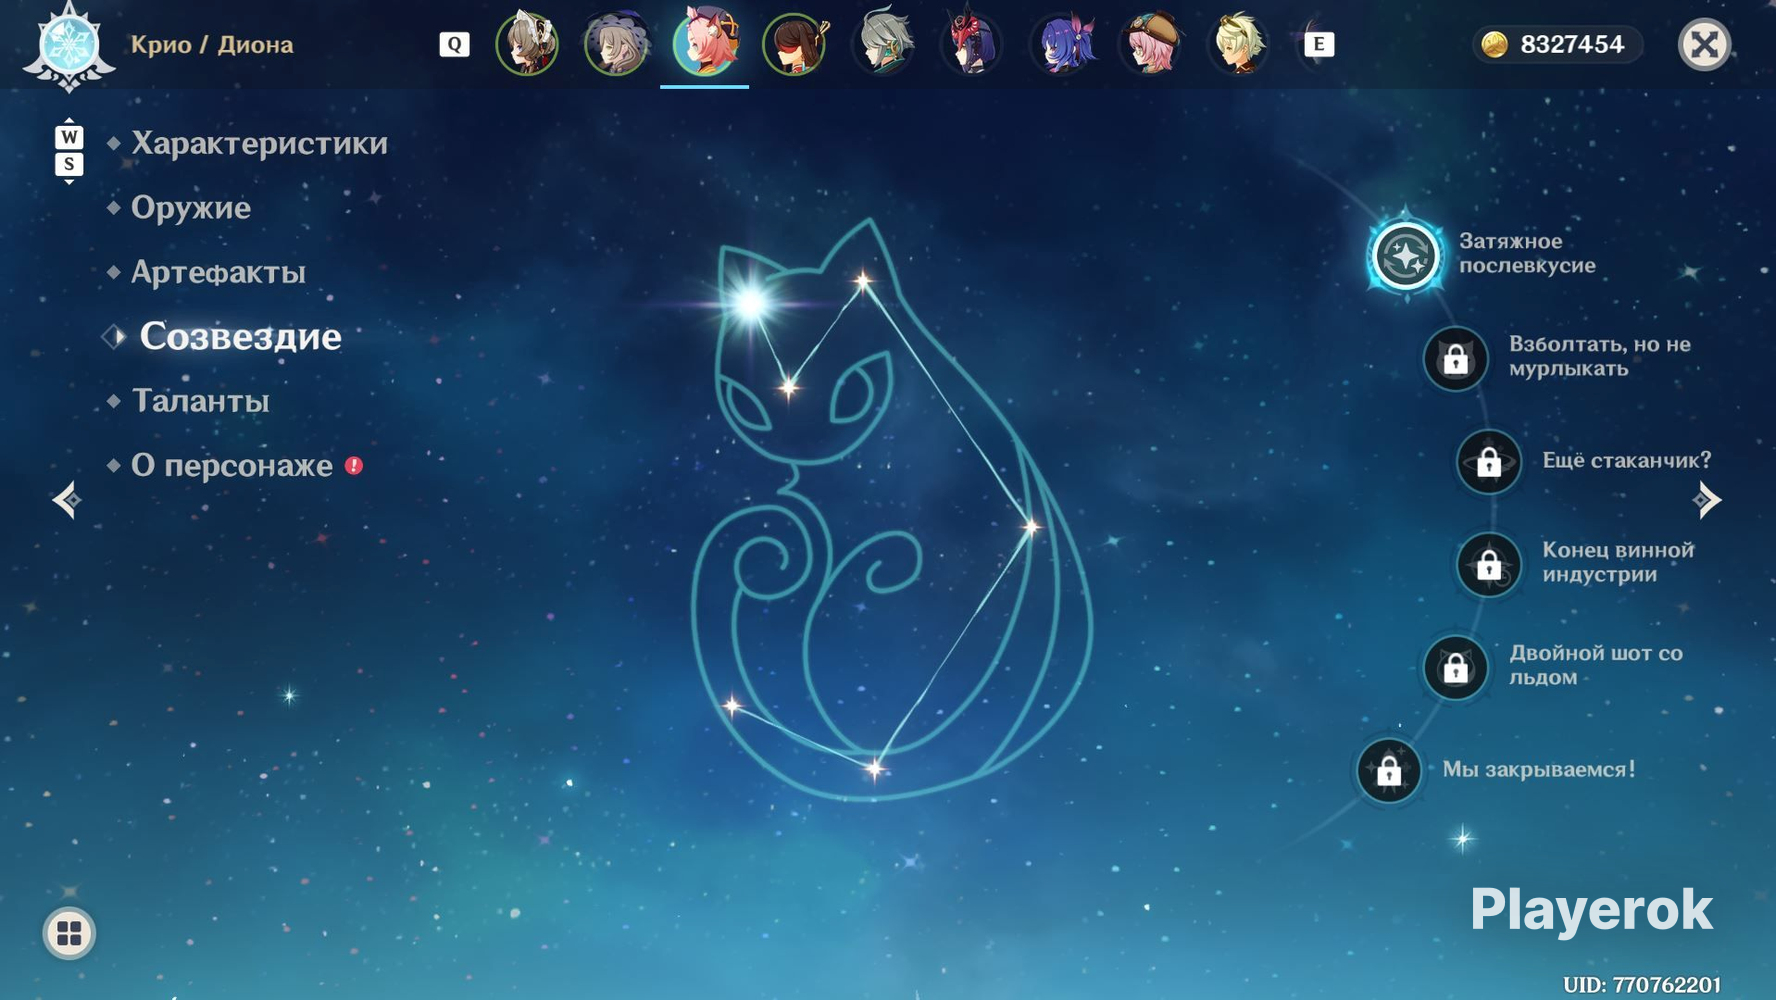
Task: Open the grid menu button
Action: [69, 933]
